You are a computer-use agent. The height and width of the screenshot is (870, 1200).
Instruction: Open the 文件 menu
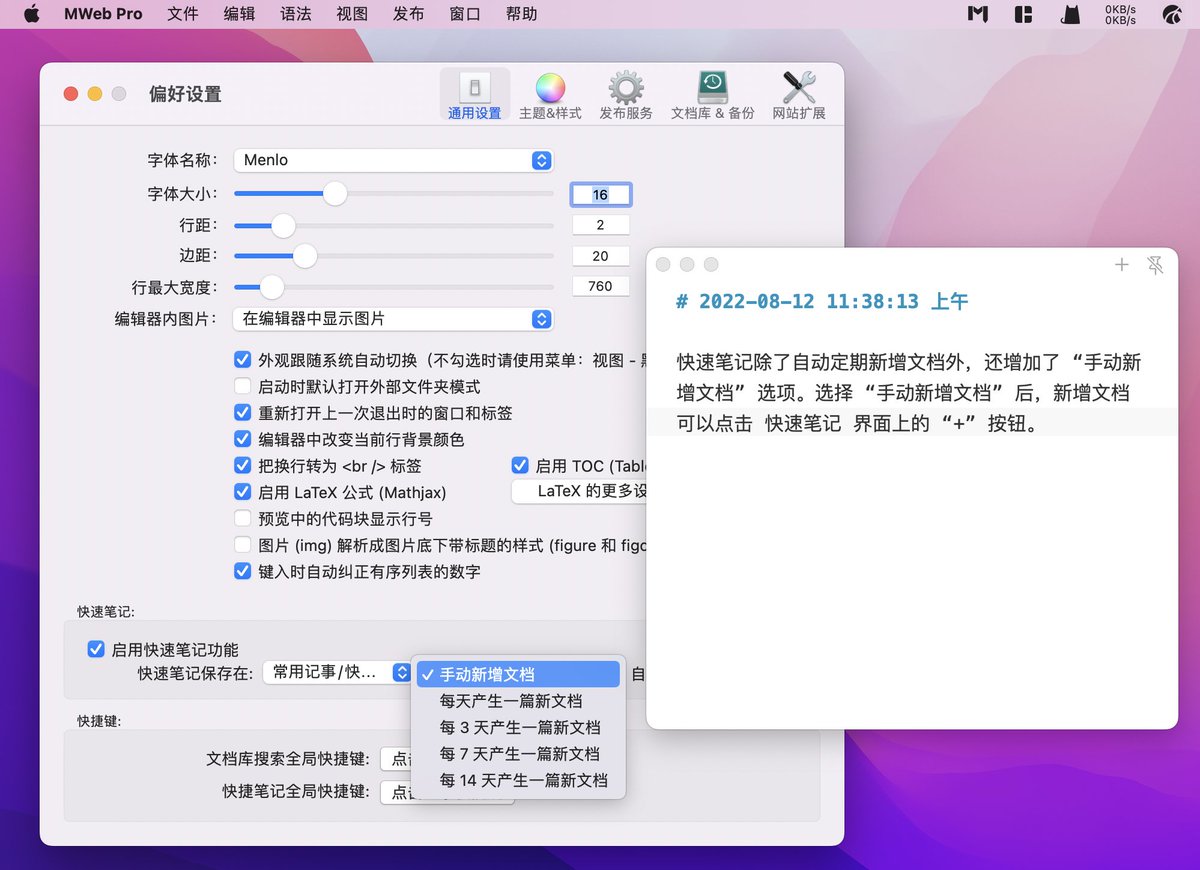(183, 14)
